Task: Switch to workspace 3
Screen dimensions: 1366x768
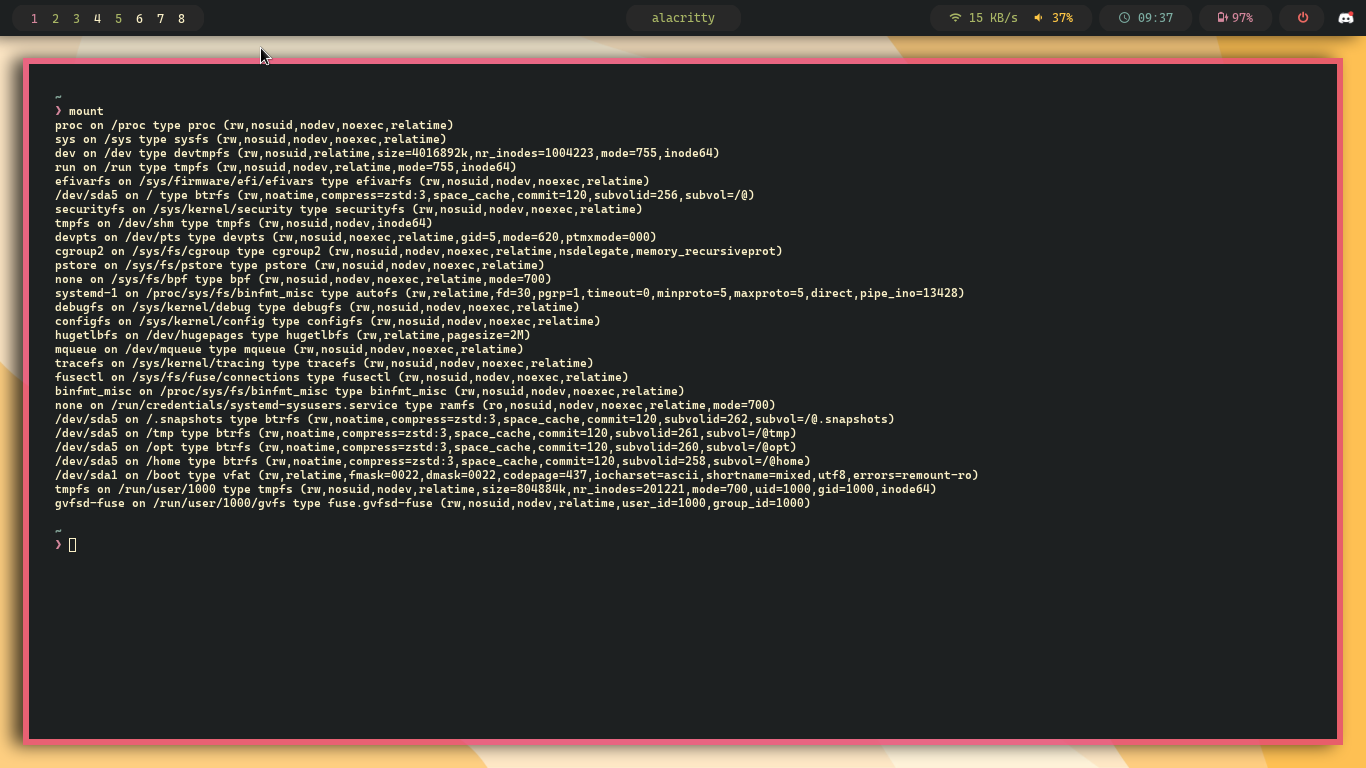Action: click(76, 19)
